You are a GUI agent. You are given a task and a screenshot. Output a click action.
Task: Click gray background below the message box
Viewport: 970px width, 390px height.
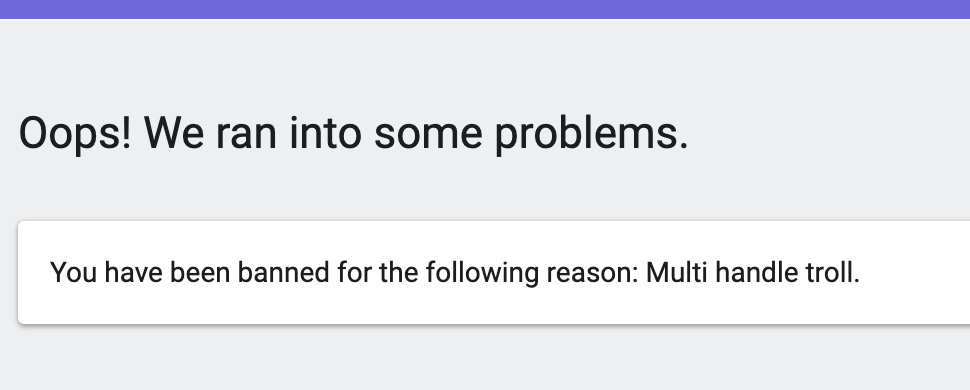pyautogui.click(x=485, y=359)
